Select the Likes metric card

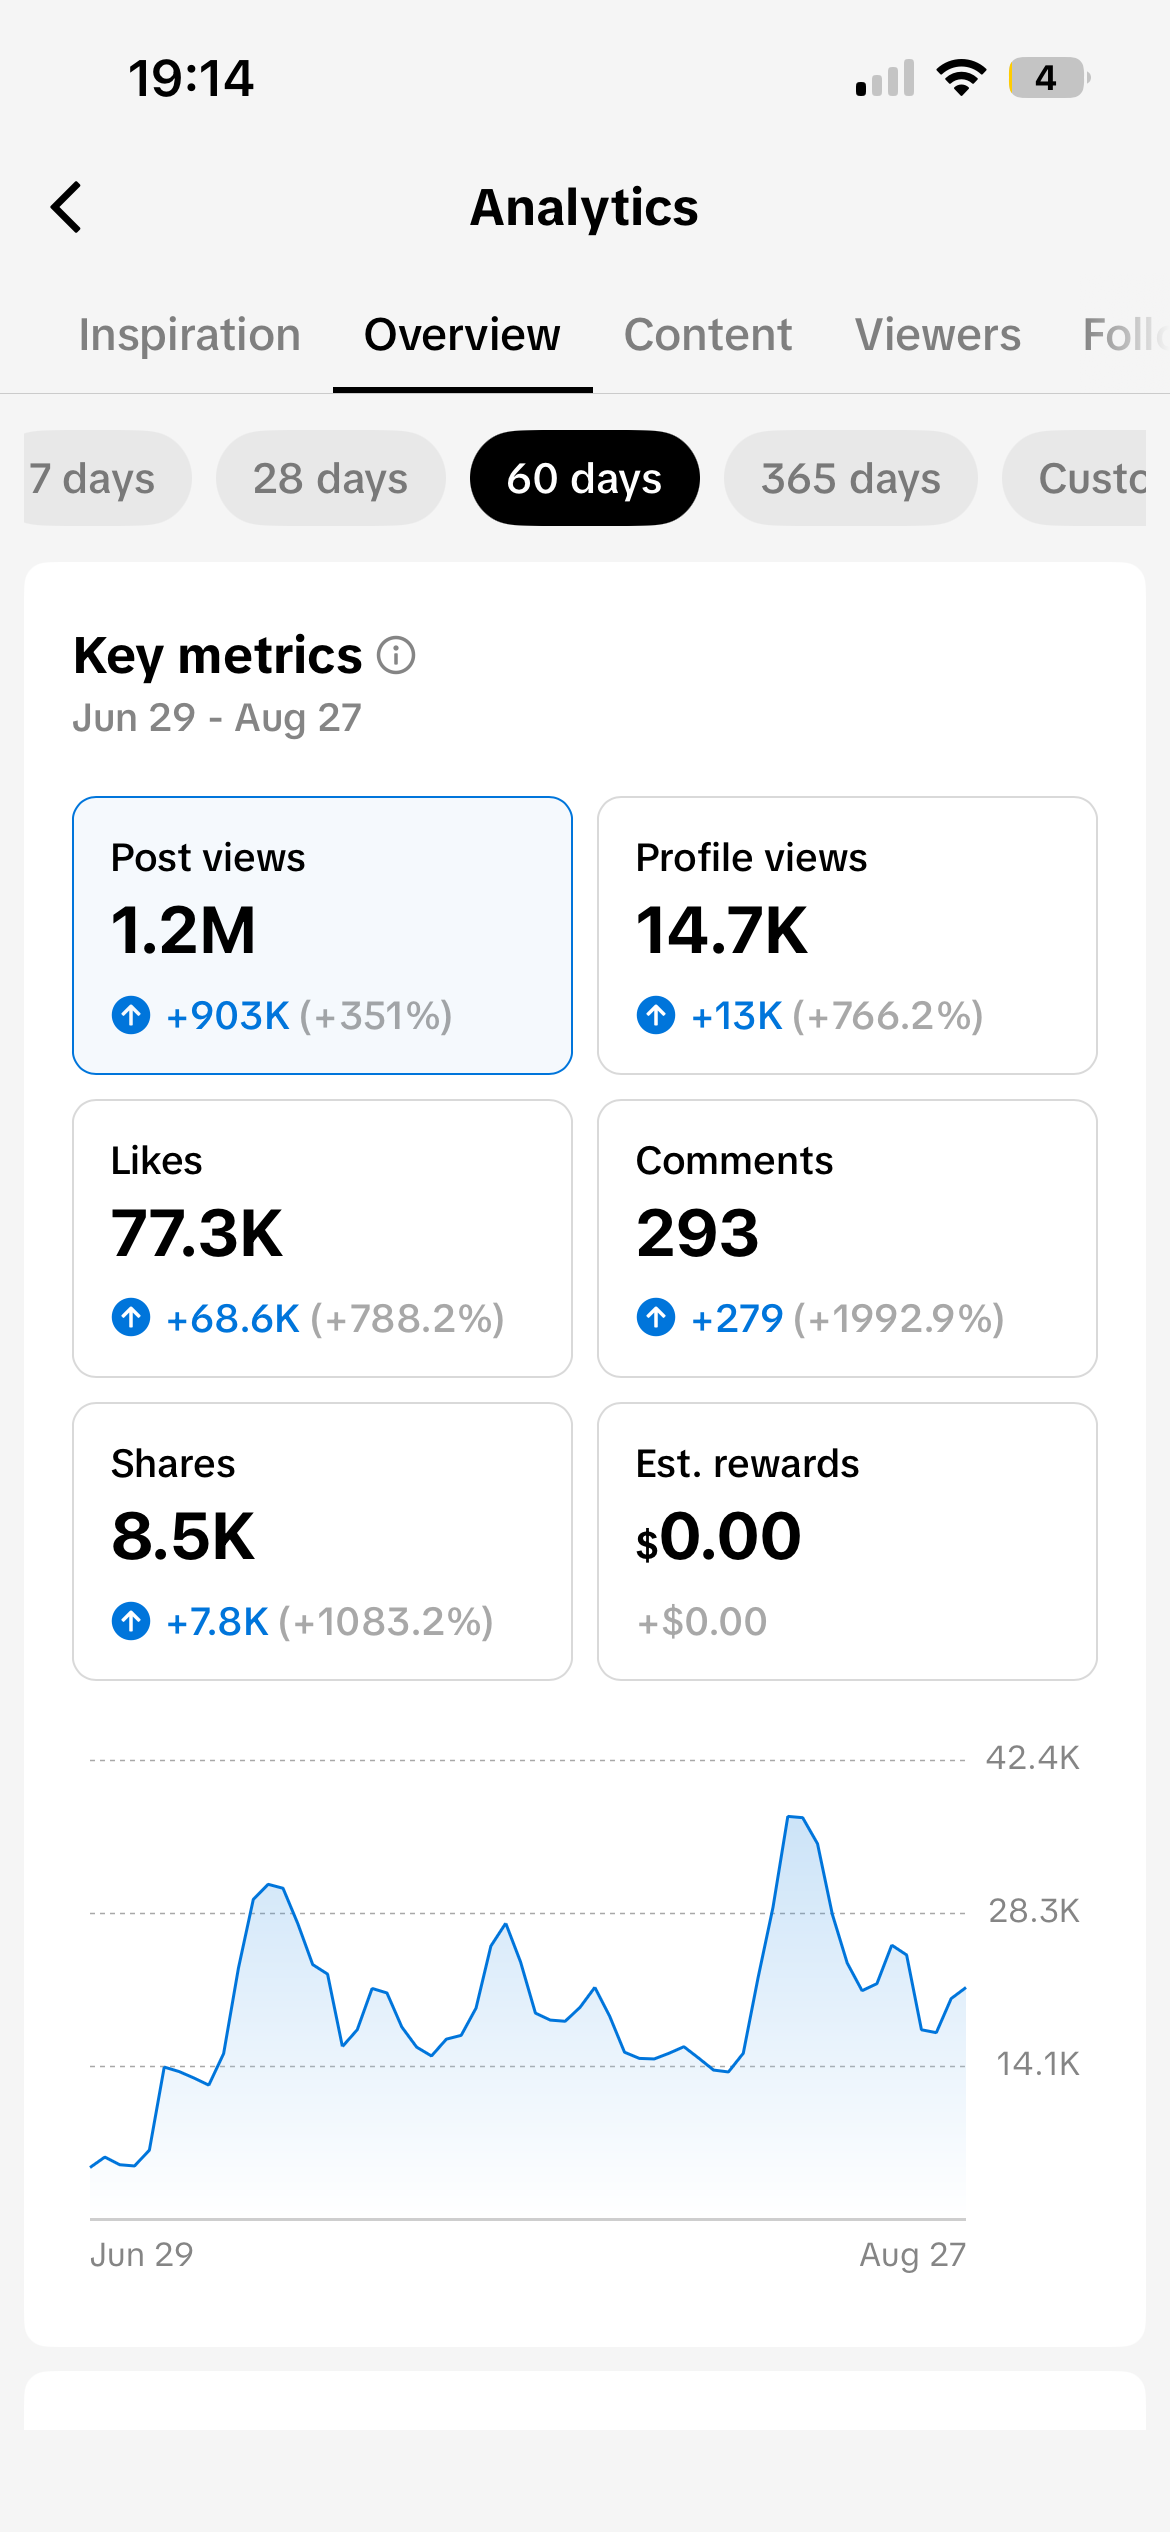point(322,1239)
